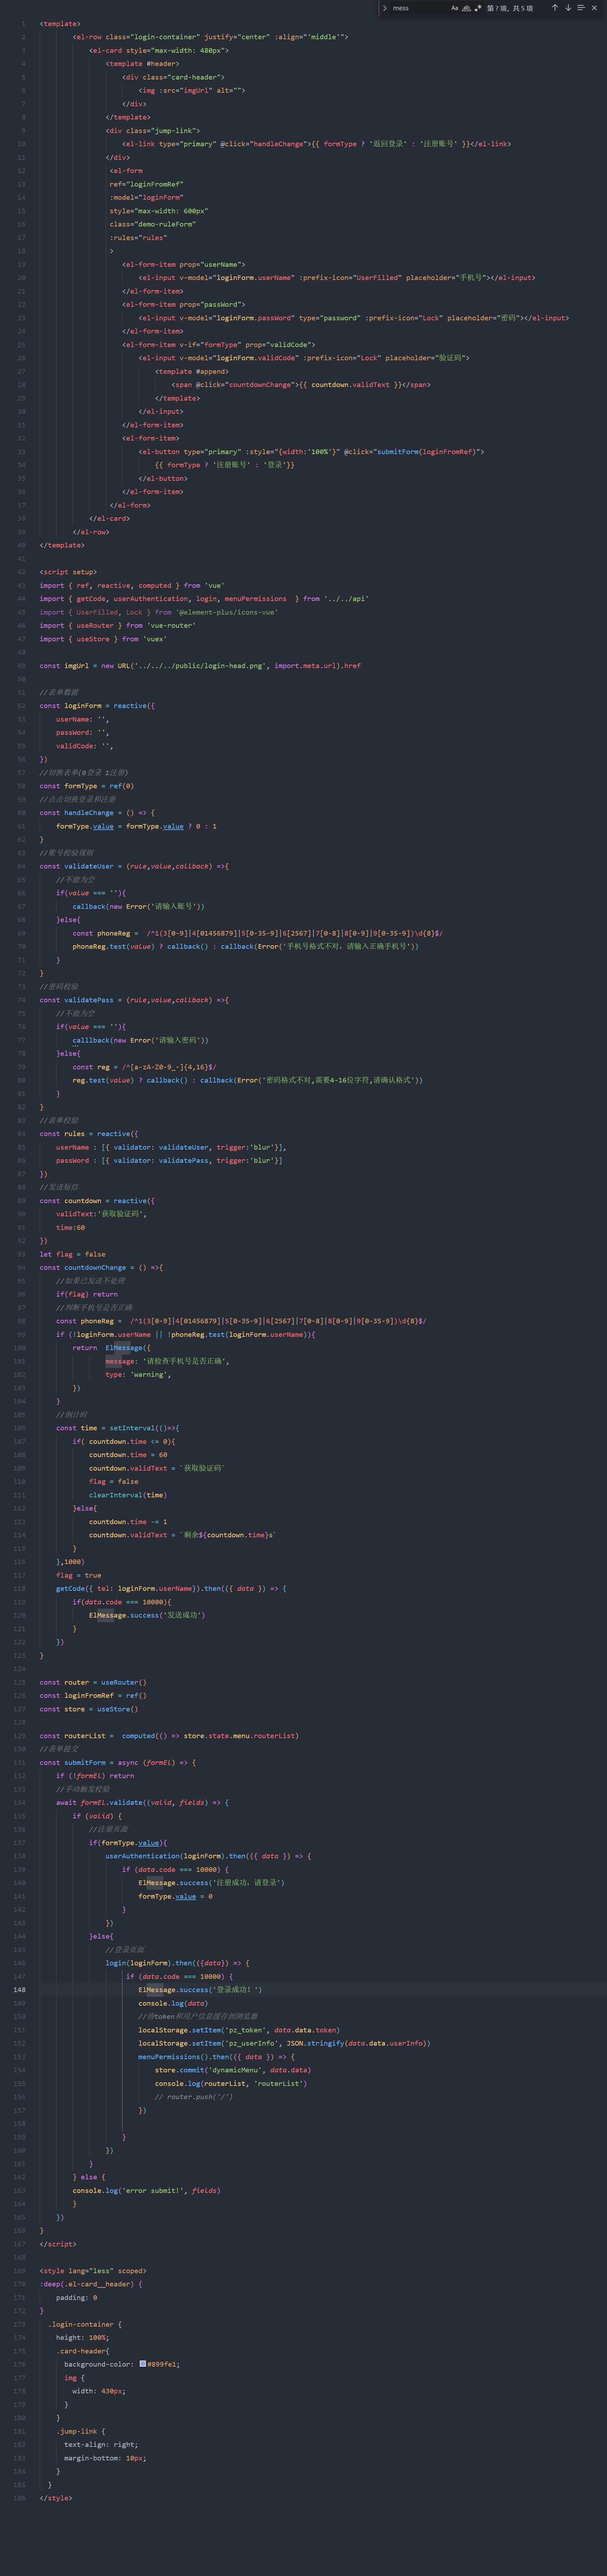This screenshot has width=607, height=2576.
Task: Click 'clearInterval(time)' line
Action: click(x=128, y=1494)
